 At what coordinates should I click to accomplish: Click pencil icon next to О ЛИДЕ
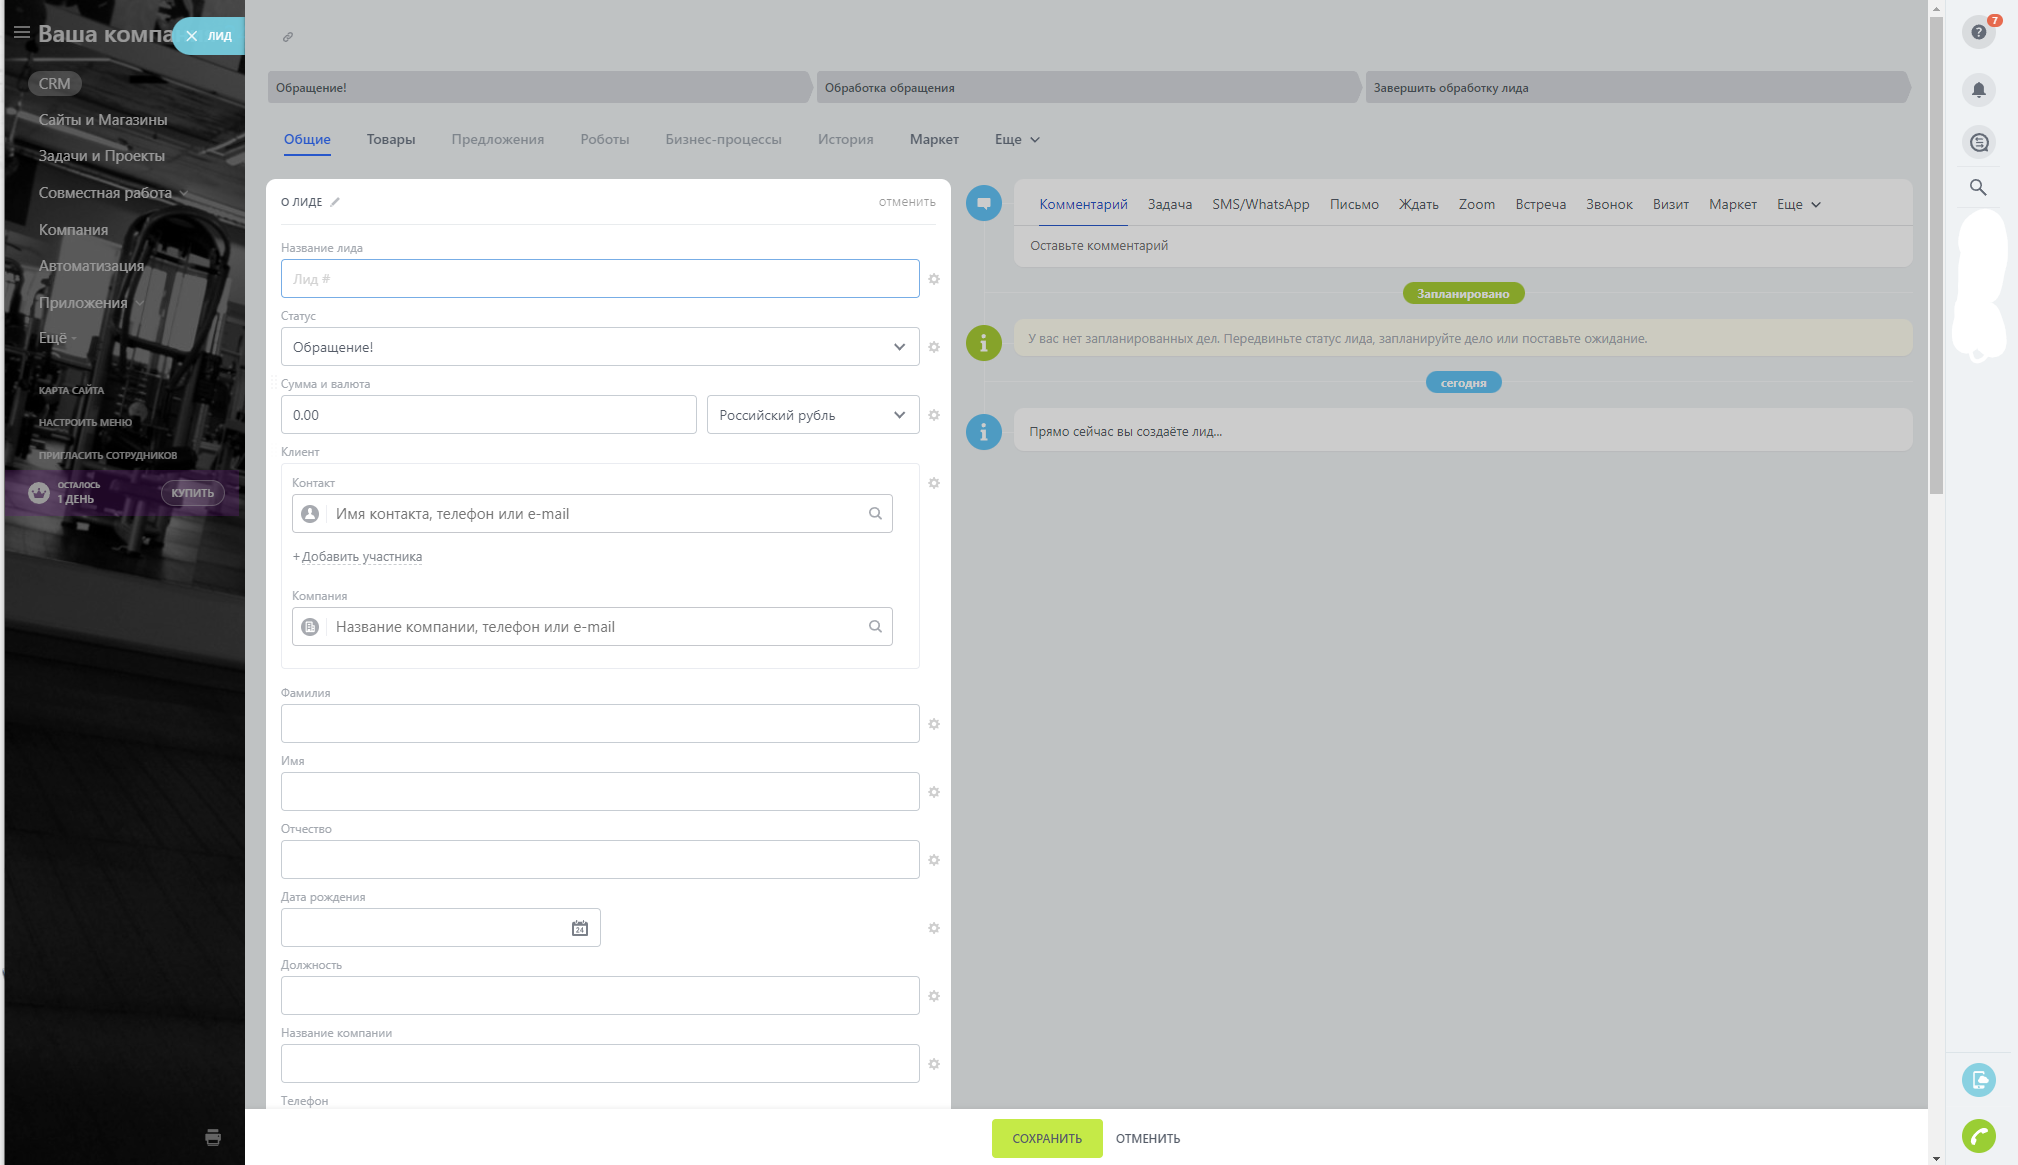coord(335,202)
